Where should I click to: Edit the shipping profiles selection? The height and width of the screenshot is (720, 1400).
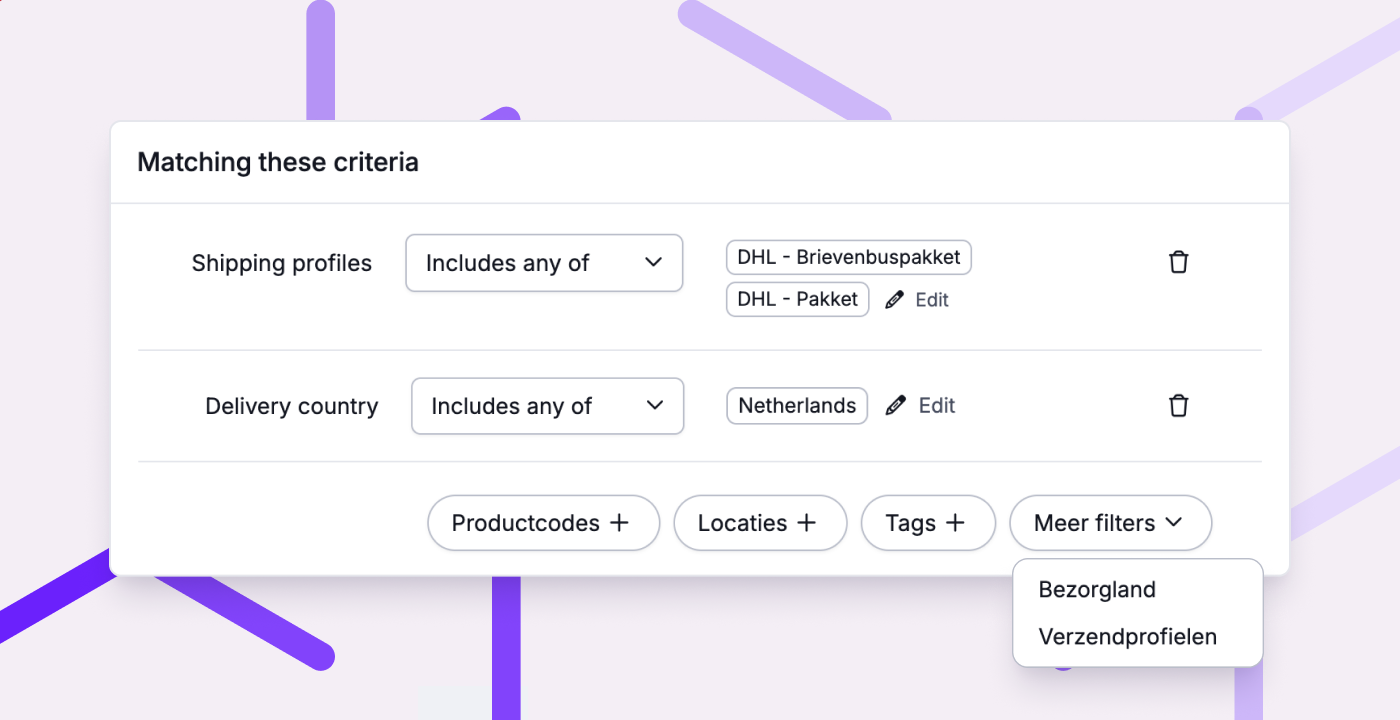[918, 299]
